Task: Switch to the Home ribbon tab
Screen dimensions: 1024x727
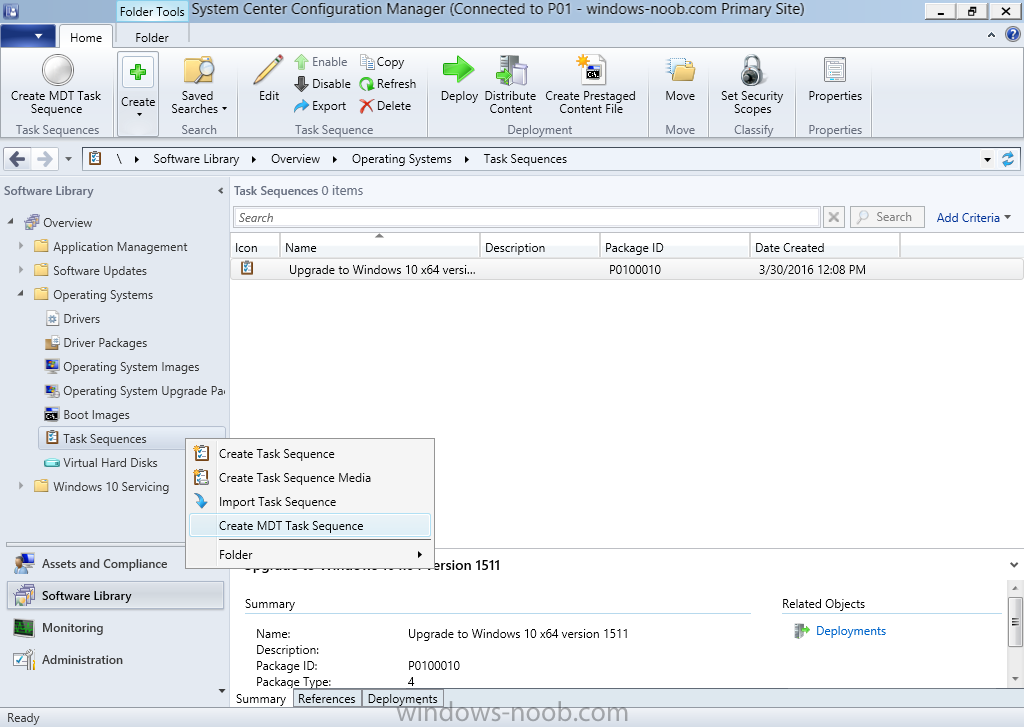Action: (86, 37)
